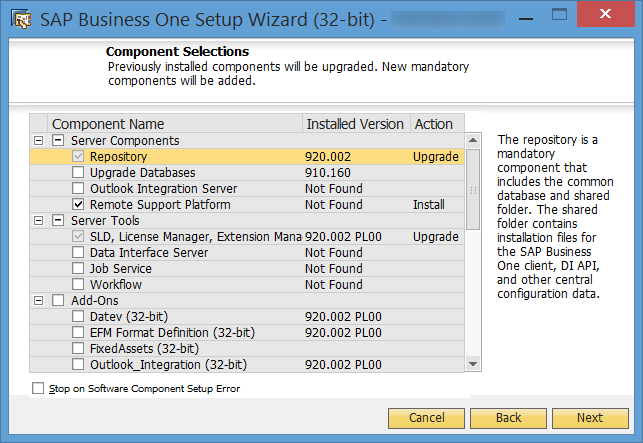Click the Component Name column header

[x=175, y=123]
